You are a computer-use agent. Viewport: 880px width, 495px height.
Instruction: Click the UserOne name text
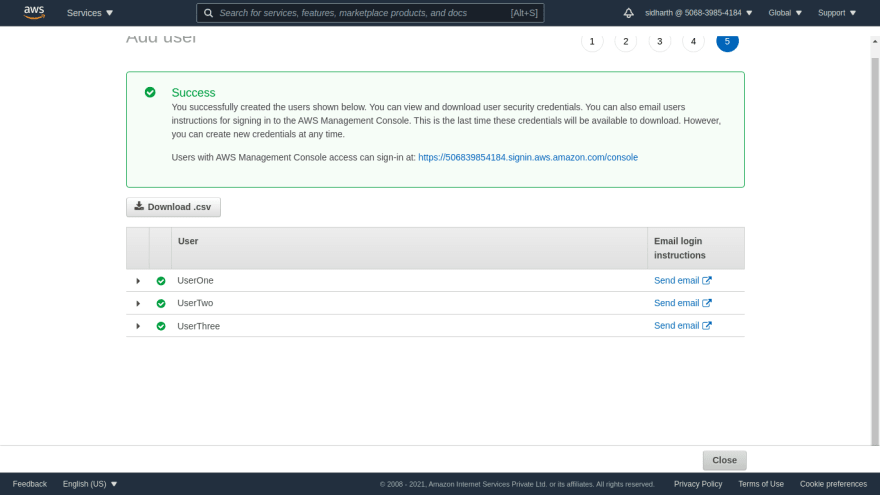(195, 281)
